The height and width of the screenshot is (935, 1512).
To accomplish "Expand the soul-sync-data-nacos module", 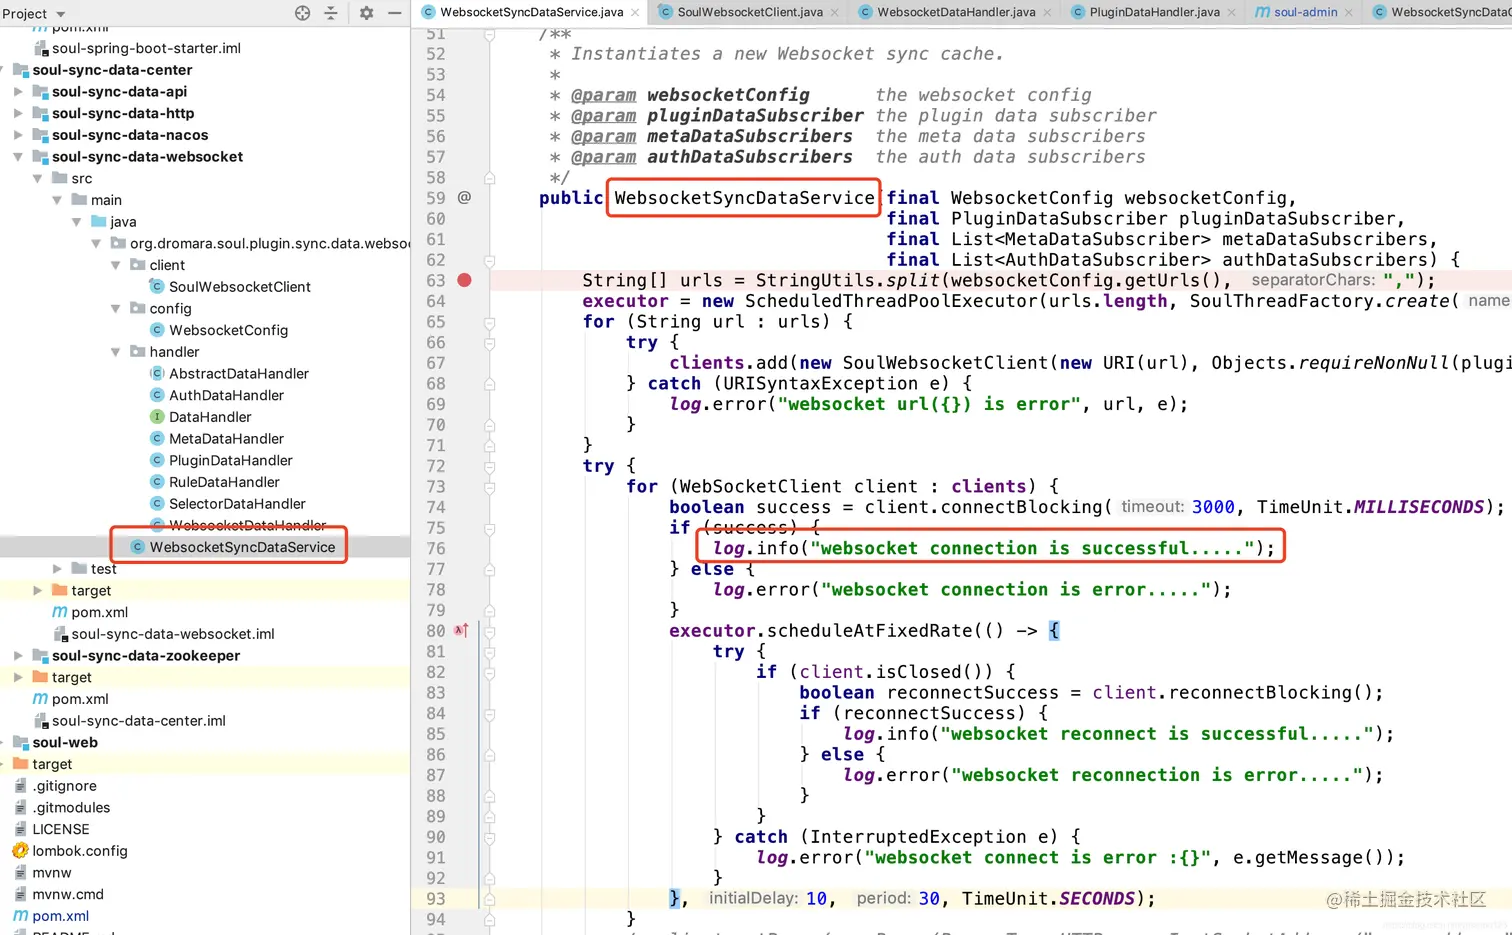I will pos(18,135).
